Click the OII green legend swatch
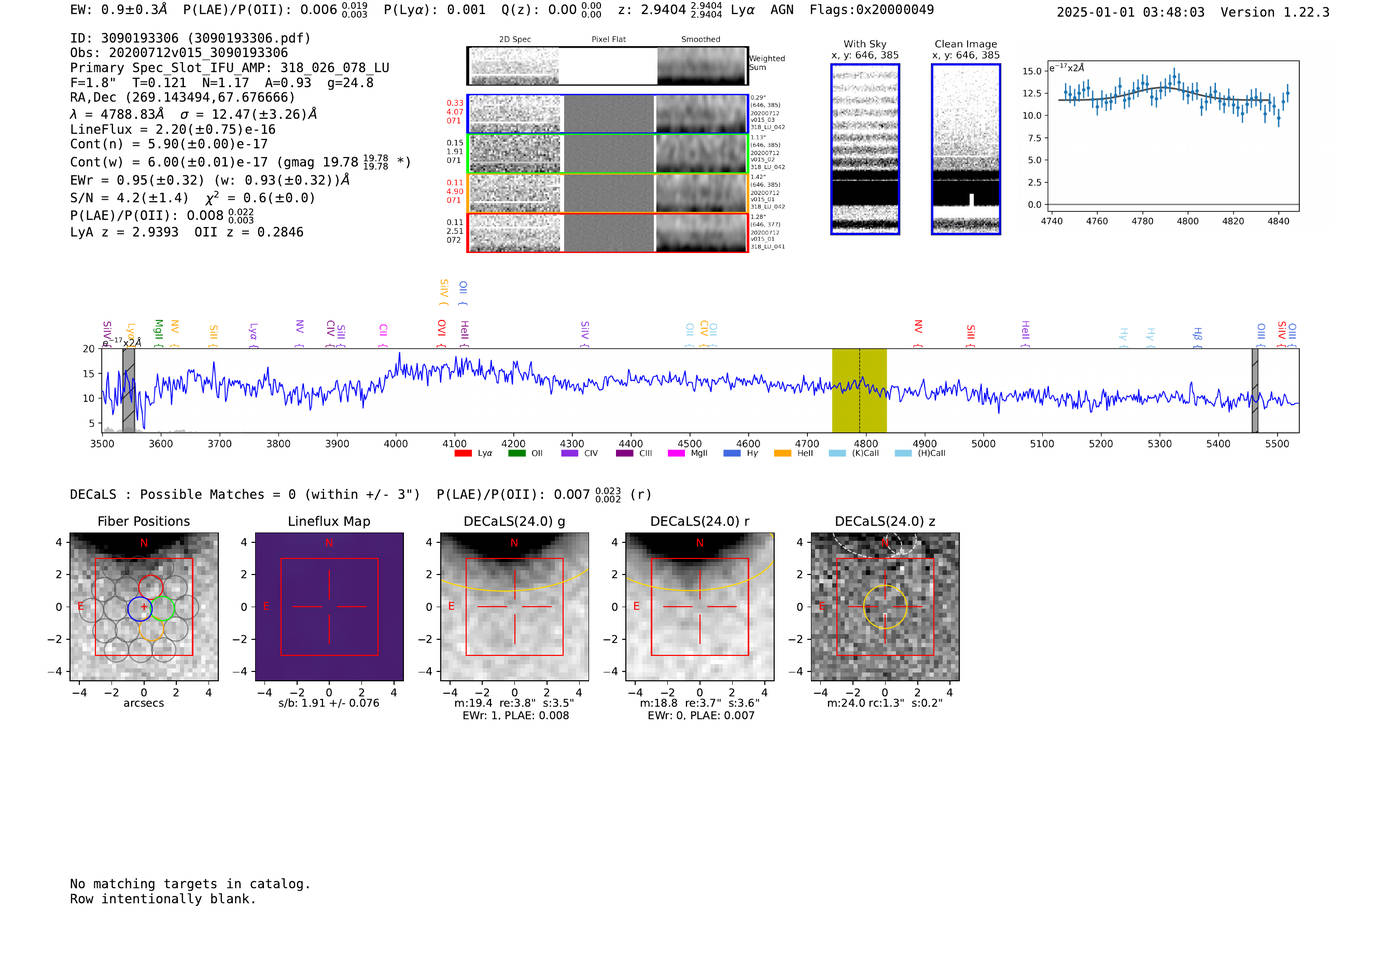This screenshot has height=953, width=1400. click(516, 453)
